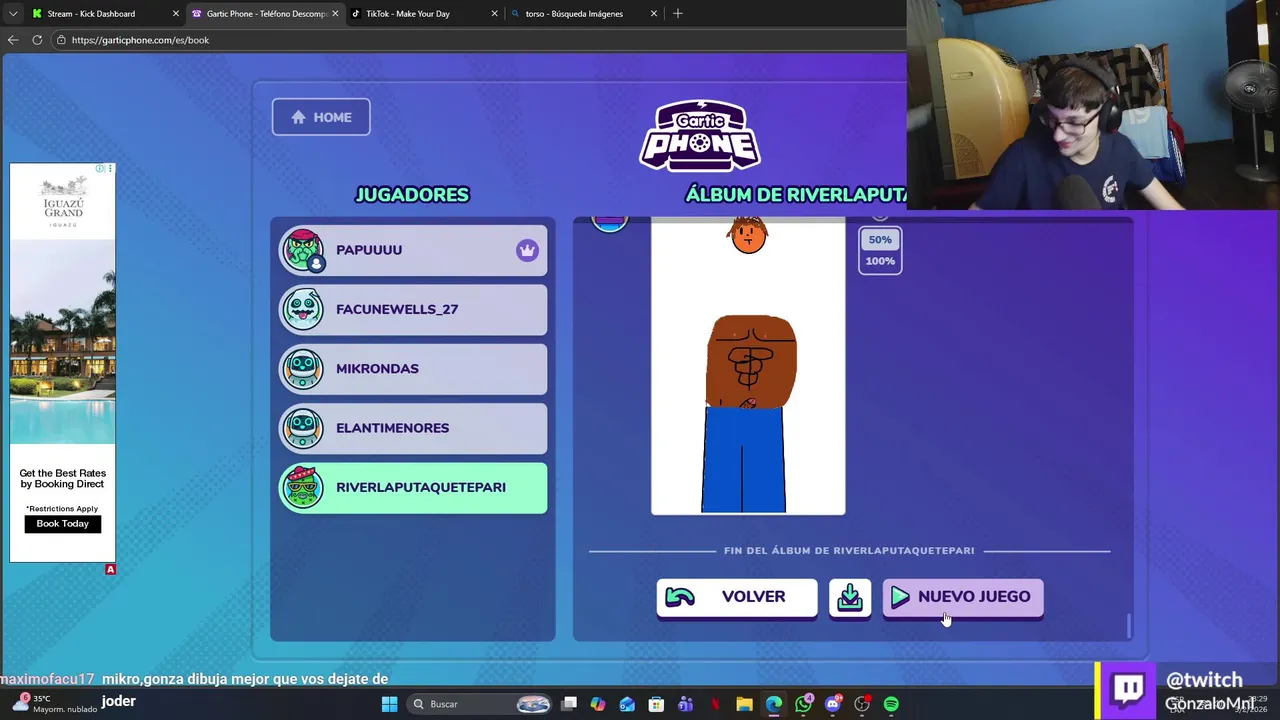Download the album using the download icon
This screenshot has height=720, width=1280.
[850, 598]
